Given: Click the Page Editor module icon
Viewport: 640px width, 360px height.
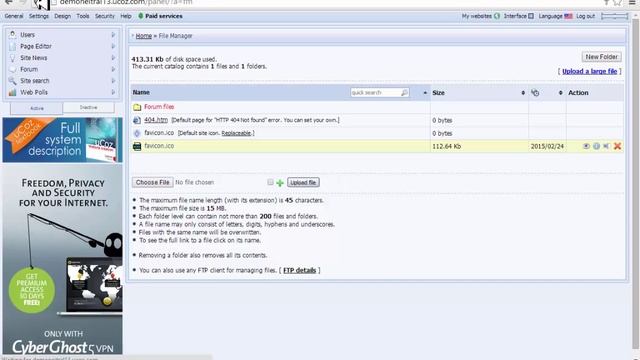Looking at the screenshot, I should pos(12,46).
